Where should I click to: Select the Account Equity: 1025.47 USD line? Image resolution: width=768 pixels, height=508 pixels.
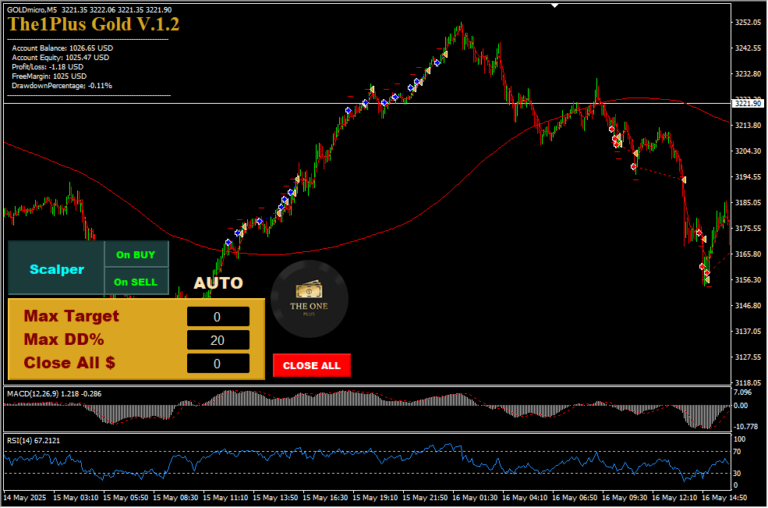coord(60,57)
